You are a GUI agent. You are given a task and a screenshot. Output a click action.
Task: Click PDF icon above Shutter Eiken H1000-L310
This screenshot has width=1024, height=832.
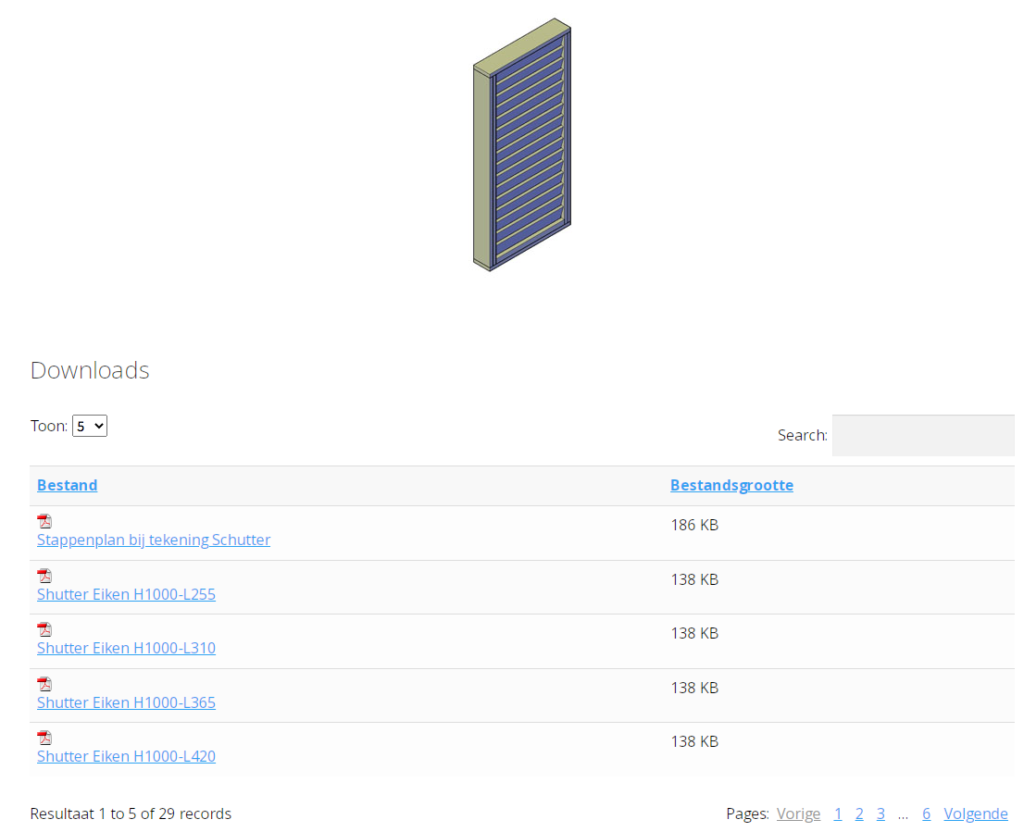tap(45, 629)
